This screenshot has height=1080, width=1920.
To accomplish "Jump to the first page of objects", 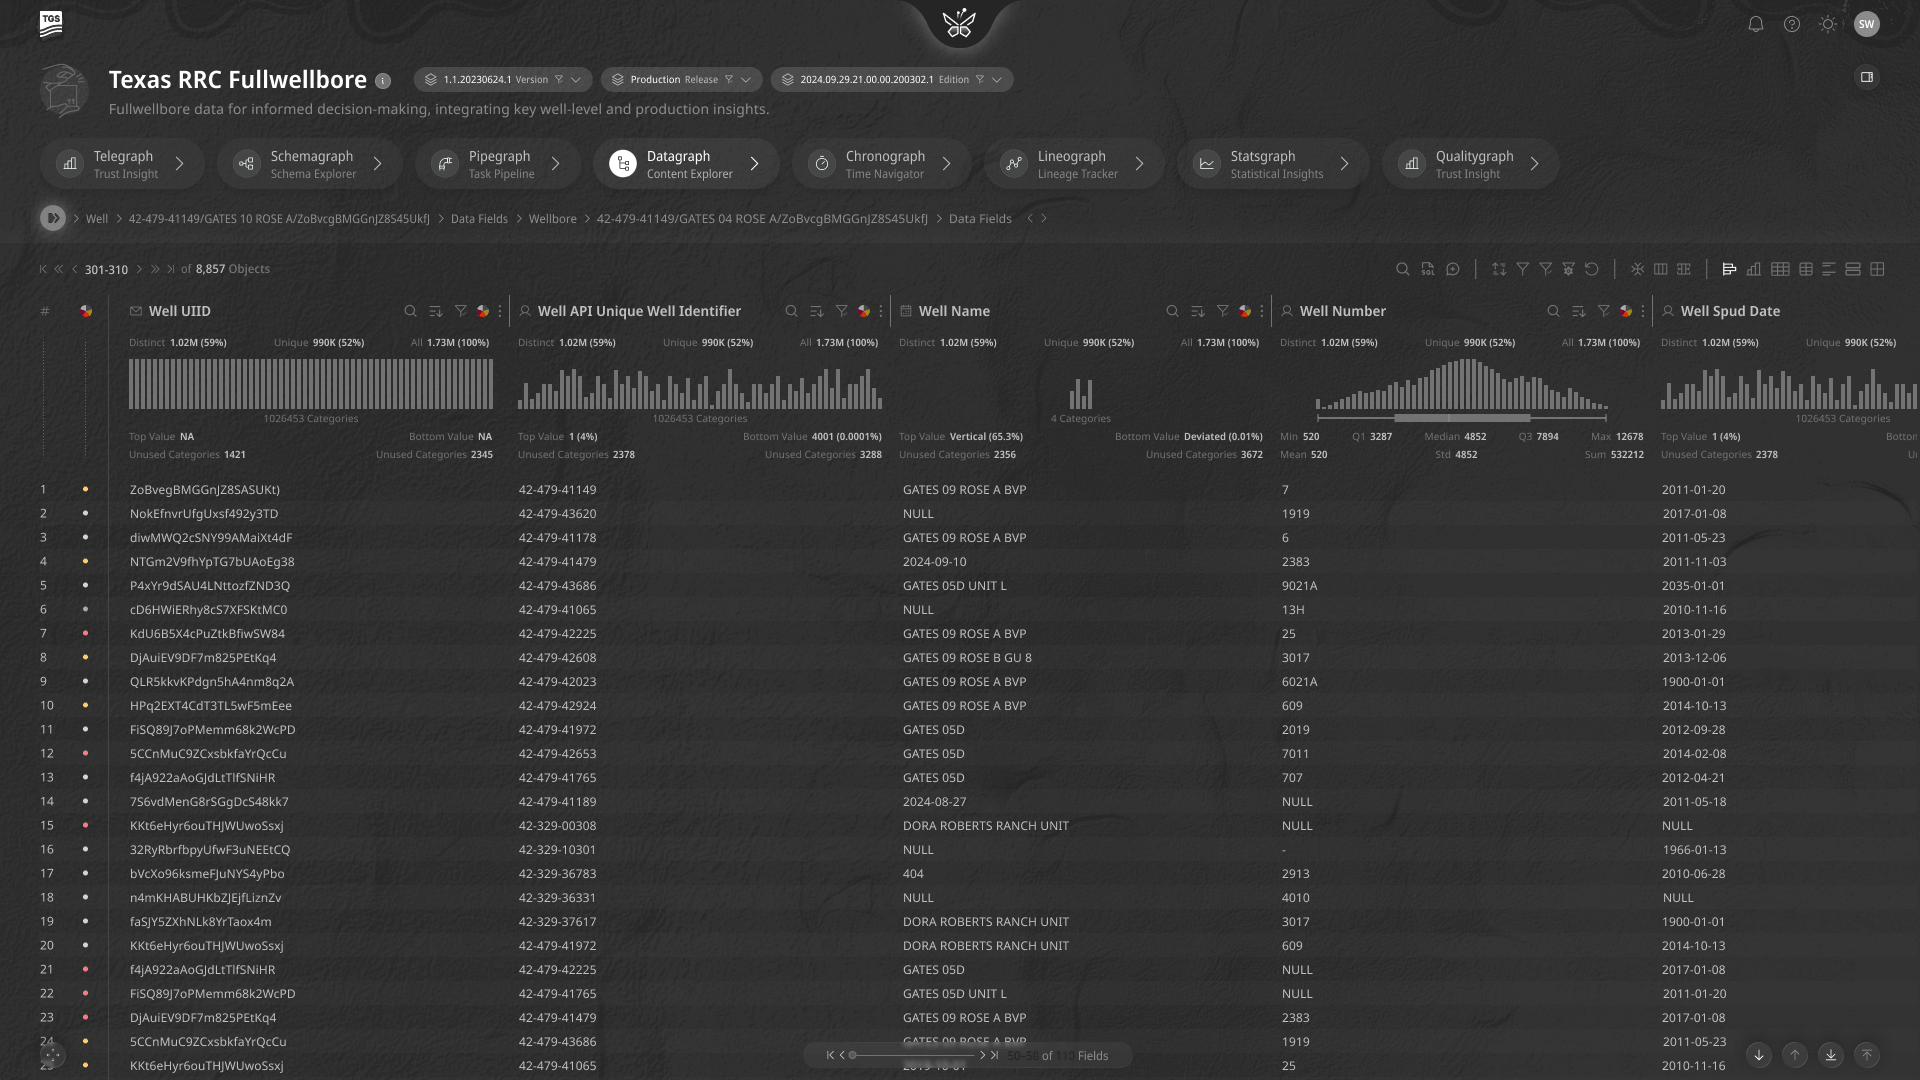I will click(43, 269).
